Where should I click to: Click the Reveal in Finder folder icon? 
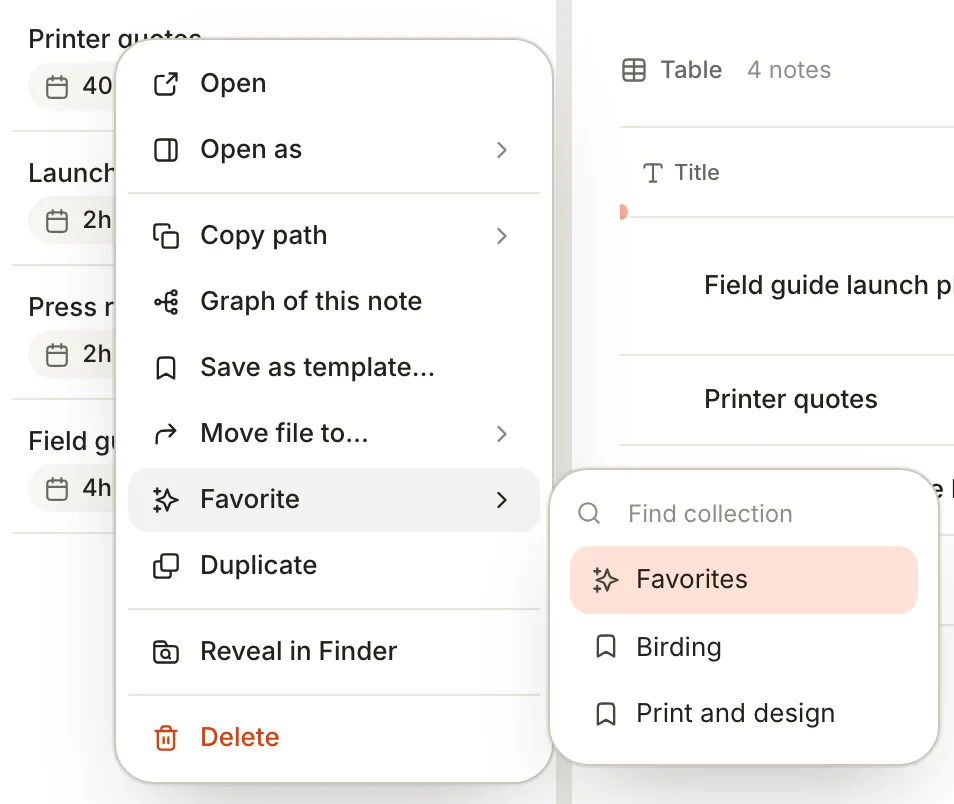[x=165, y=652]
